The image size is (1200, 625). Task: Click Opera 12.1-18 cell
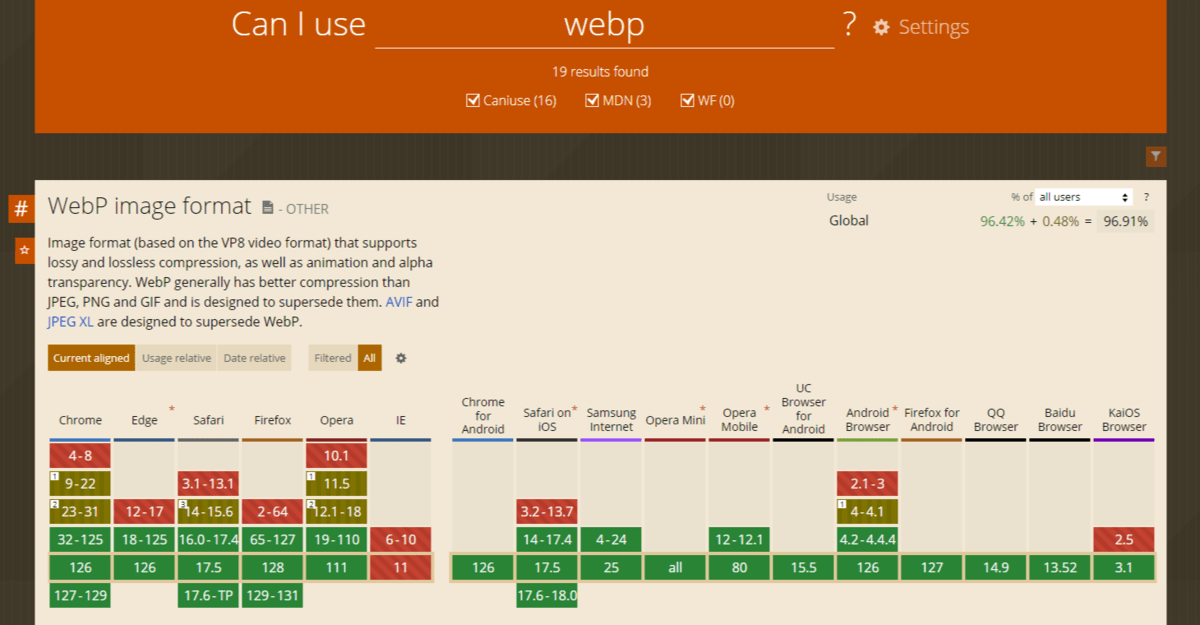(x=337, y=512)
